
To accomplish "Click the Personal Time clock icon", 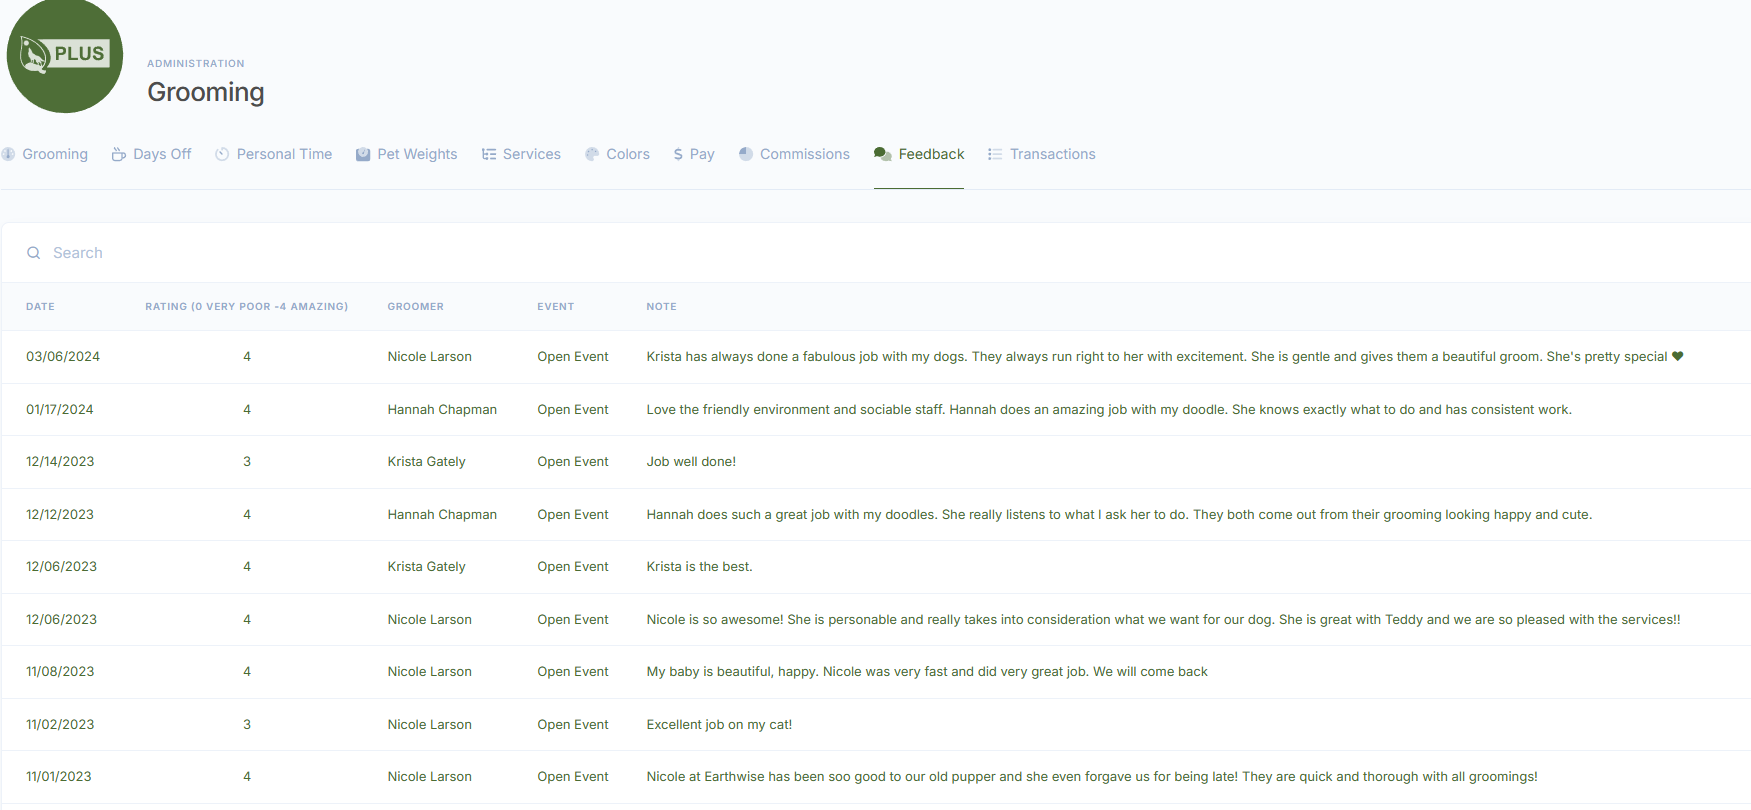I will click(222, 154).
